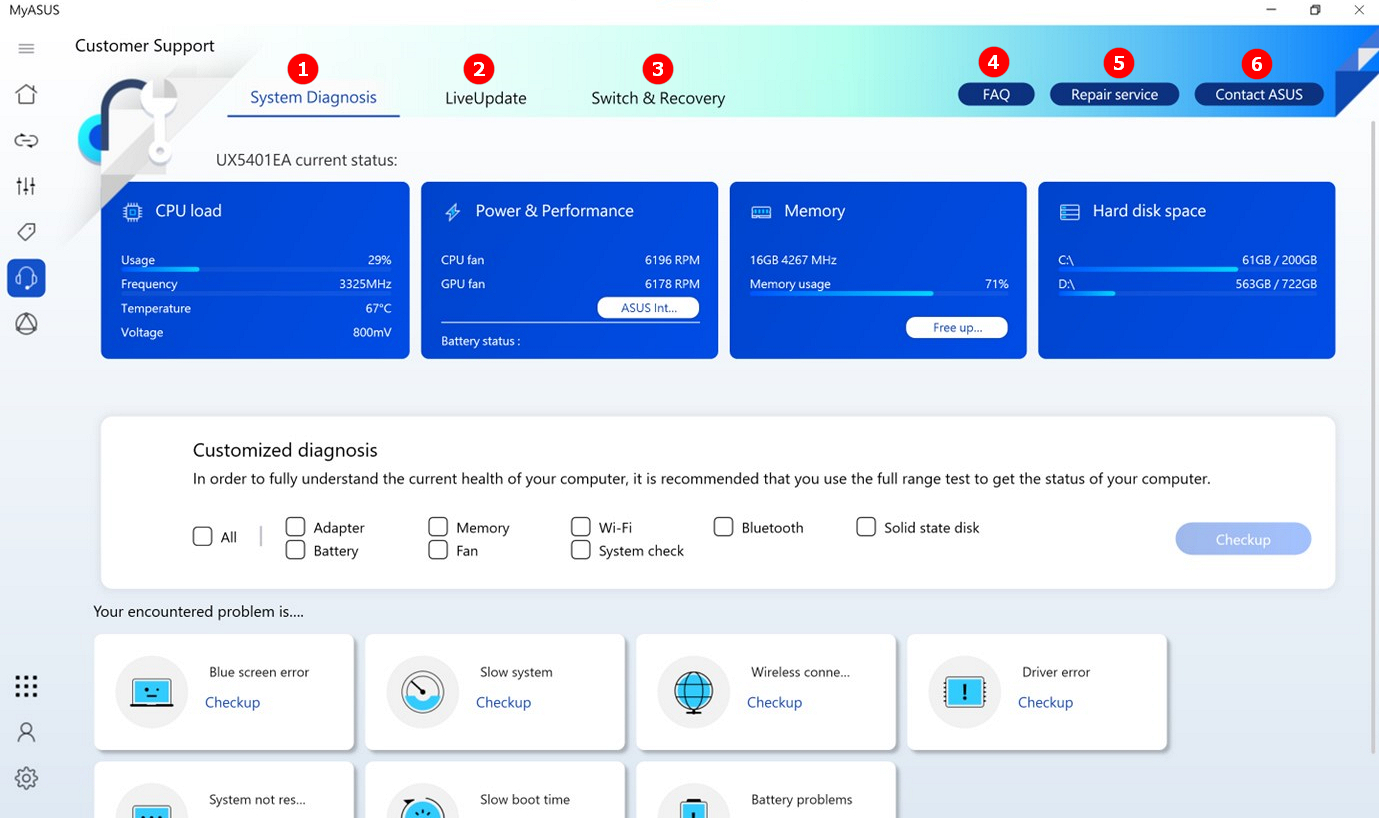
Task: Click the D:\ disk space bar
Action: coord(1188,293)
